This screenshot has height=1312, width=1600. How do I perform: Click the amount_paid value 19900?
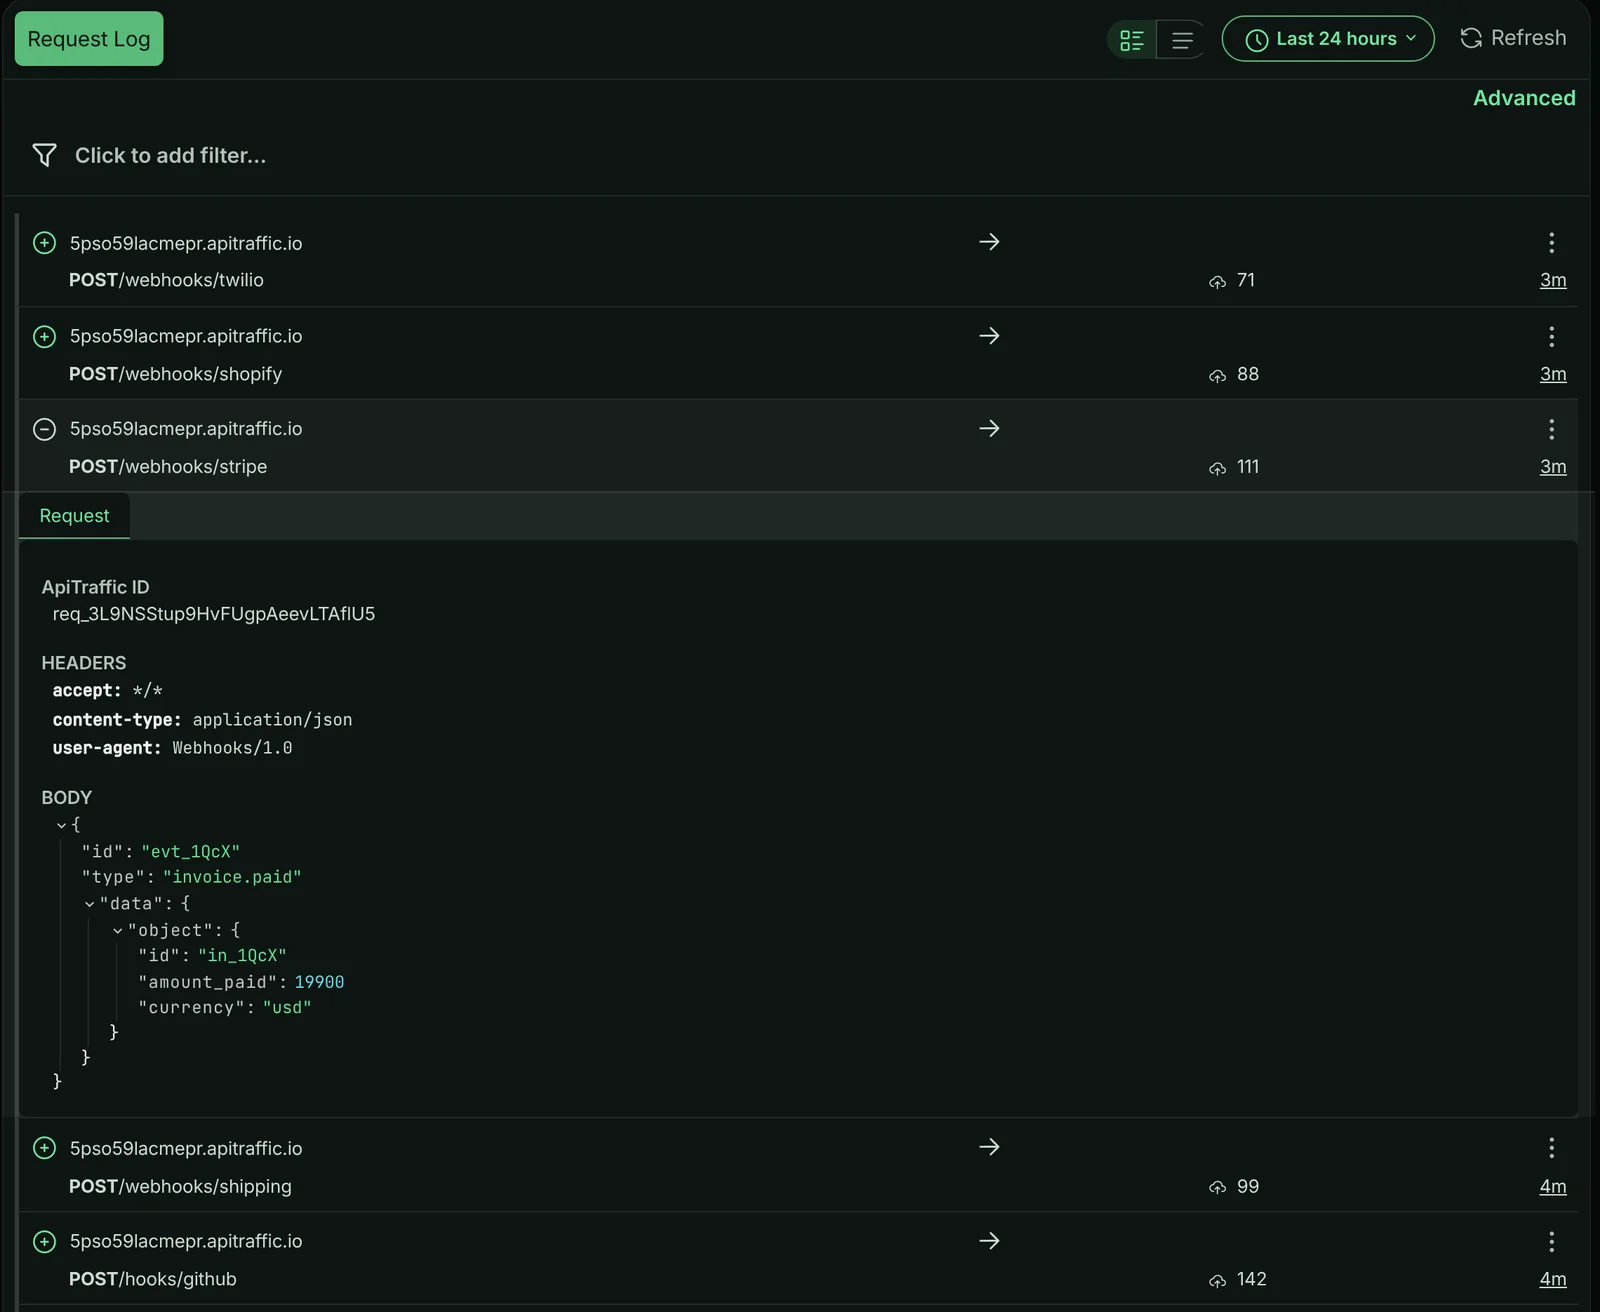[319, 982]
